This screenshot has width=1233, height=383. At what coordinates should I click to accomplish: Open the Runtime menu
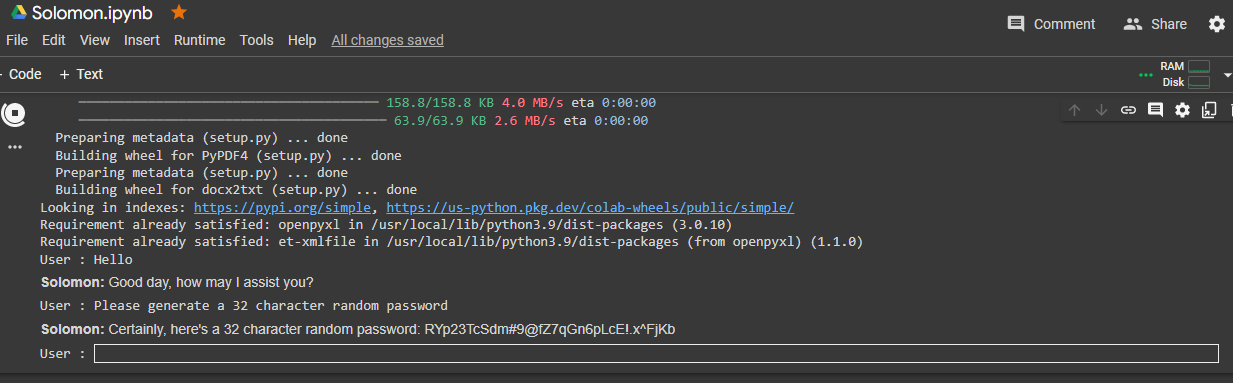click(199, 40)
